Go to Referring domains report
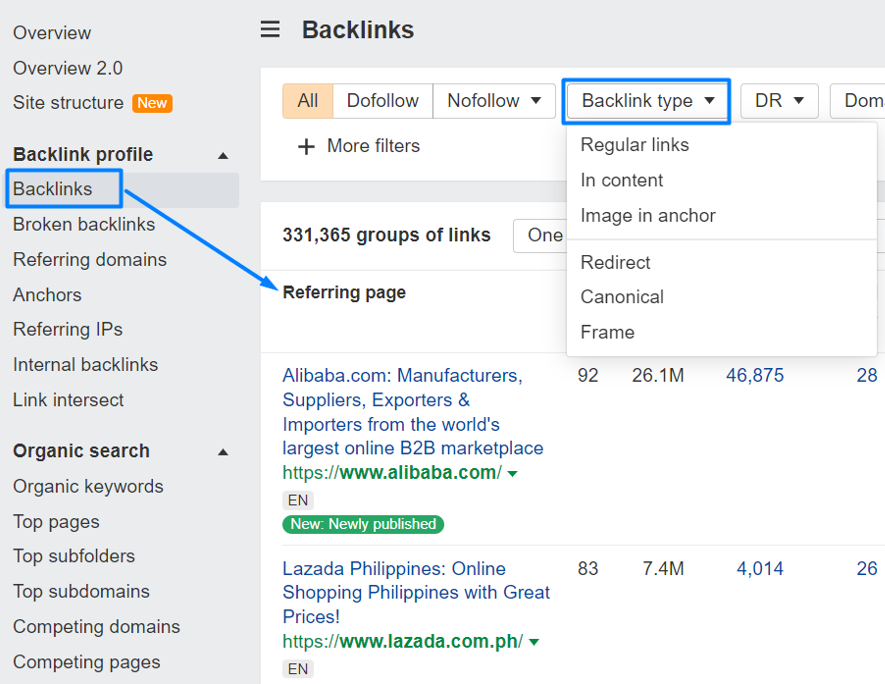 (89, 259)
